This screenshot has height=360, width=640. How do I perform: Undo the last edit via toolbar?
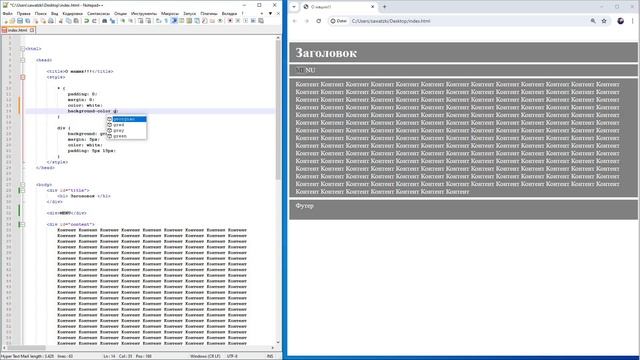coord(87,21)
